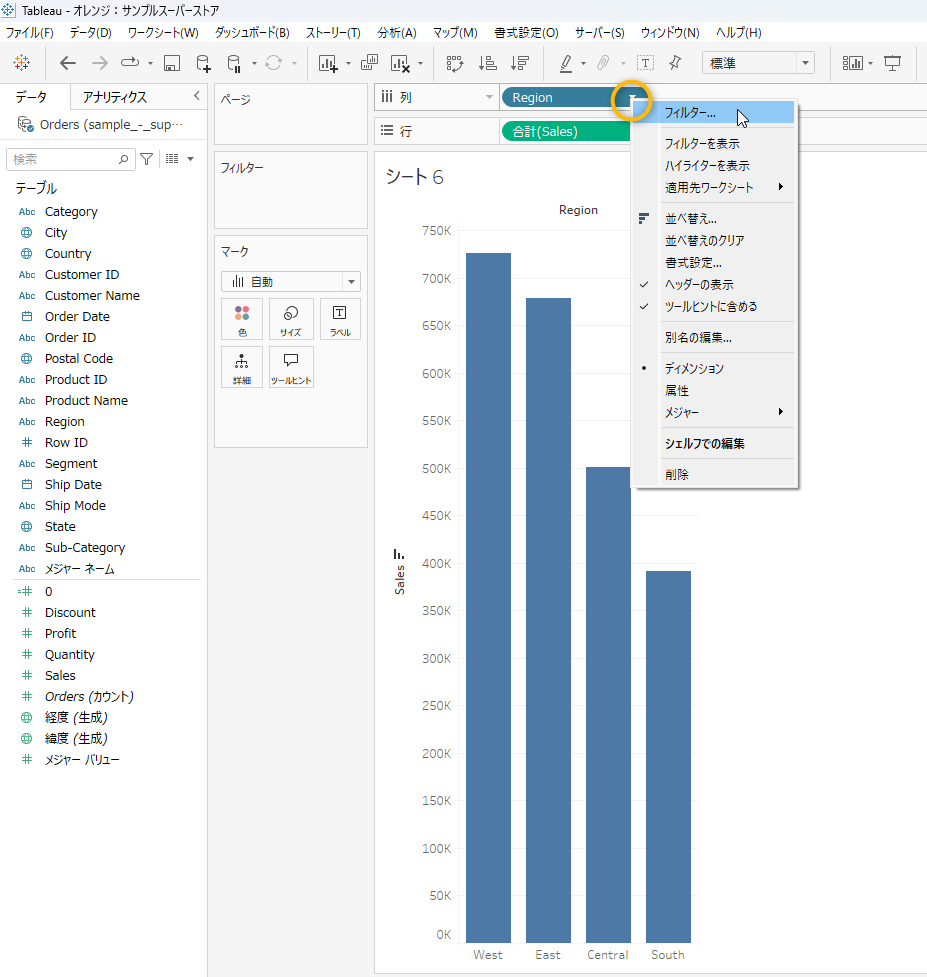Switch to the アナリティクス tab
927x977 pixels.
pyautogui.click(x=115, y=97)
